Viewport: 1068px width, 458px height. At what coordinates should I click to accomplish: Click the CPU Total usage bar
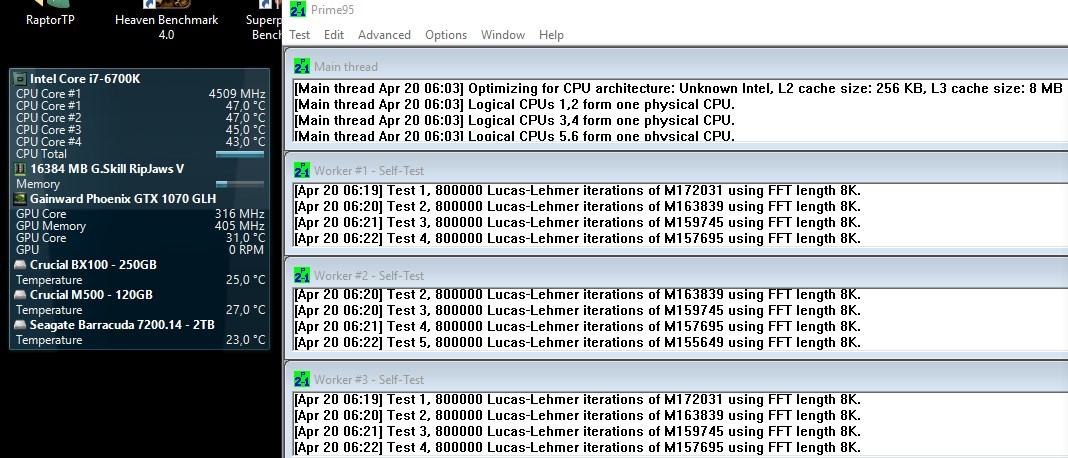coord(240,154)
